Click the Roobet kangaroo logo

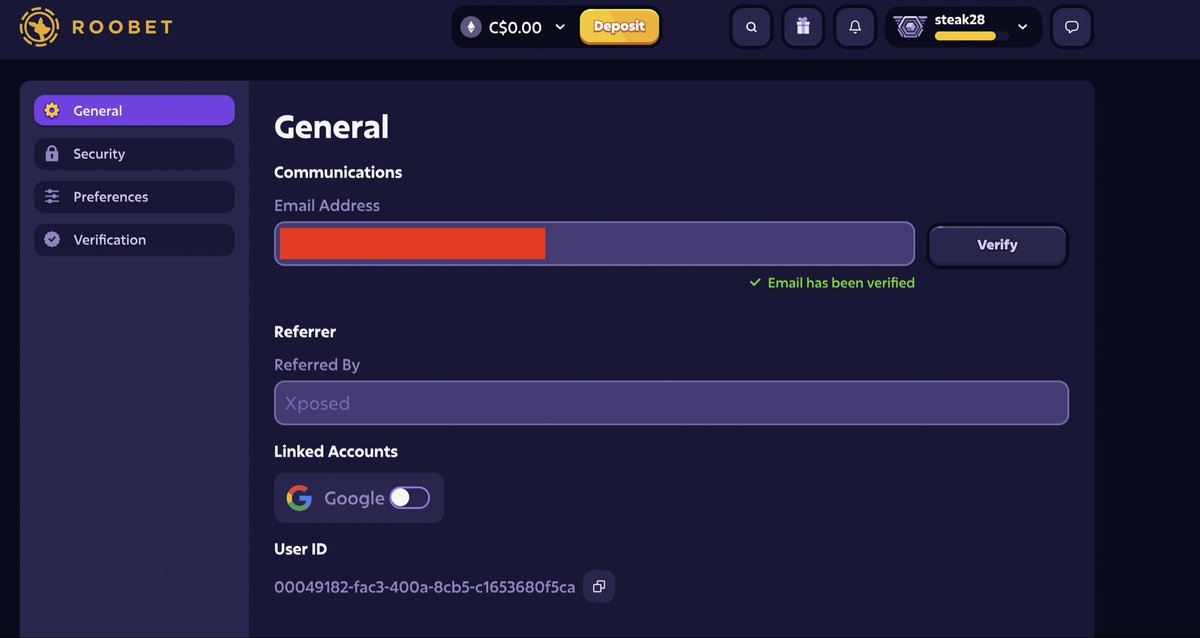pos(39,27)
